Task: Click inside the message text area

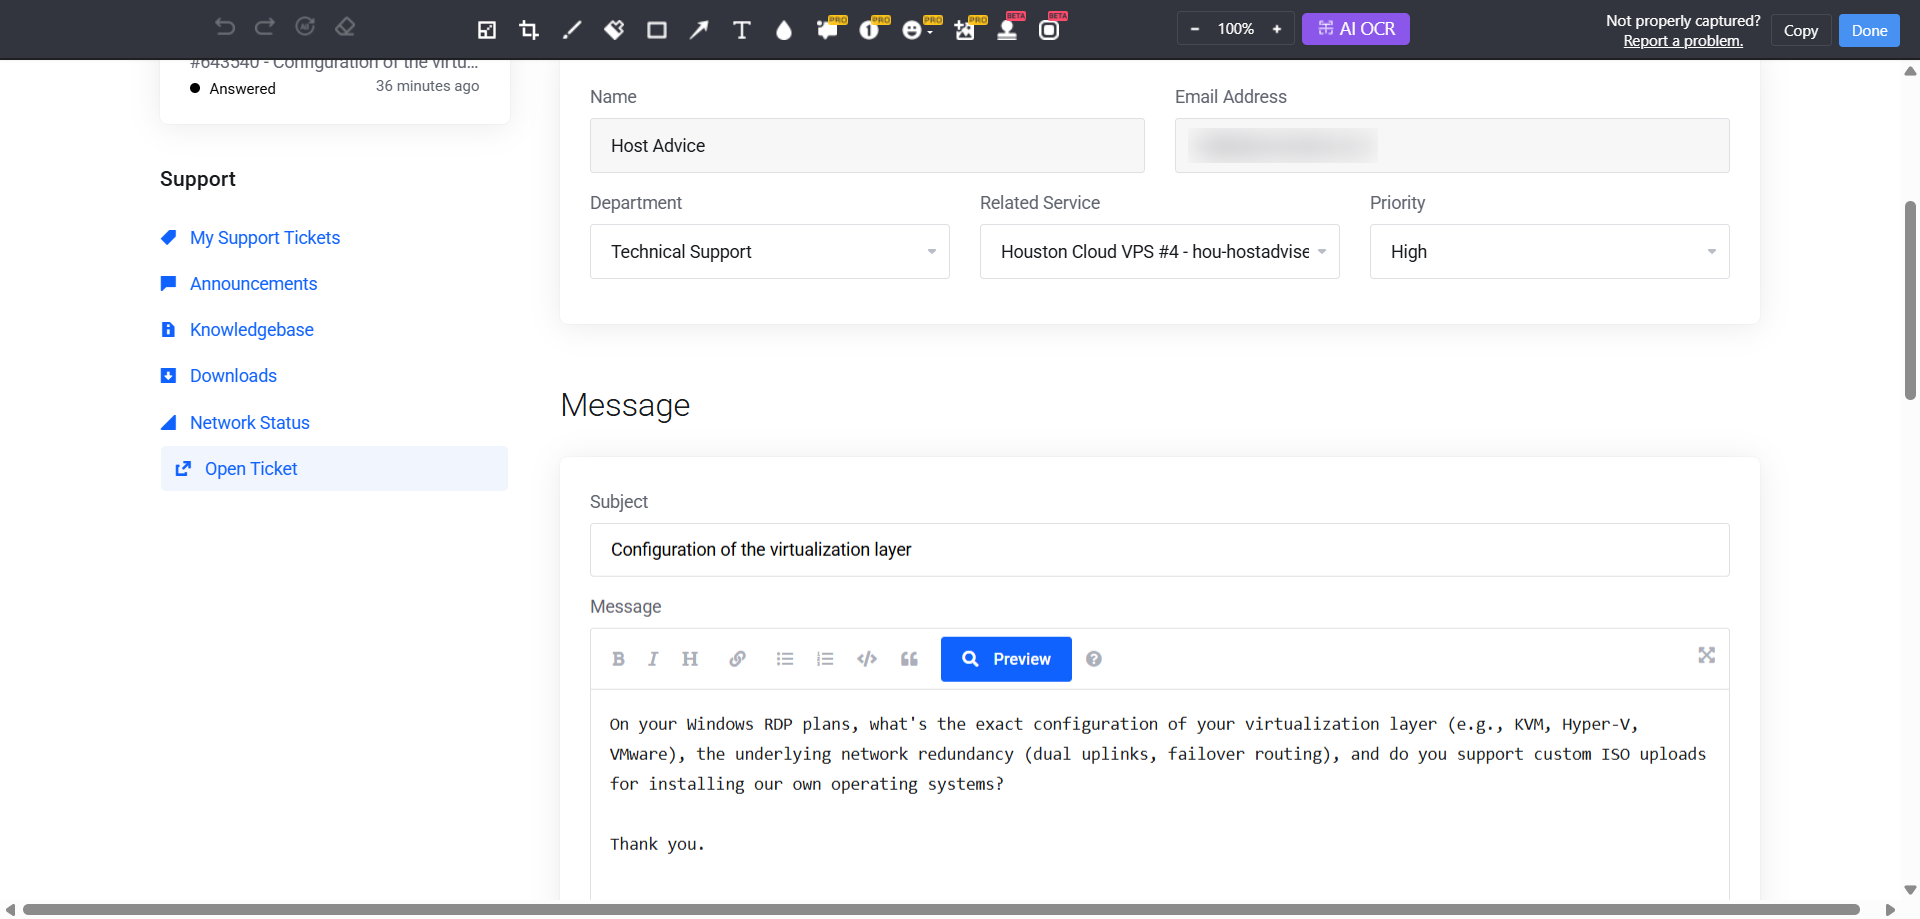Action: click(1160, 795)
